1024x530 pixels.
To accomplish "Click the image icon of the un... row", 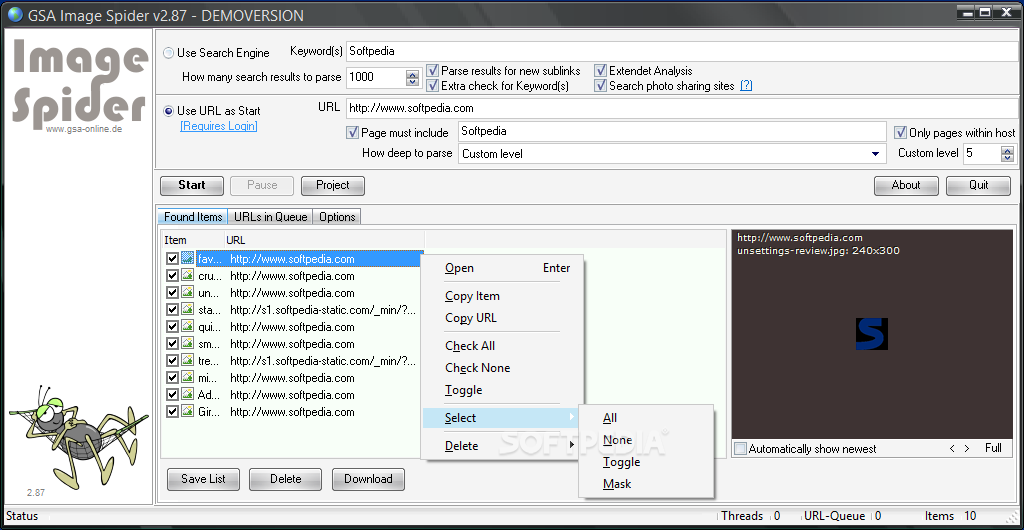I will (187, 292).
